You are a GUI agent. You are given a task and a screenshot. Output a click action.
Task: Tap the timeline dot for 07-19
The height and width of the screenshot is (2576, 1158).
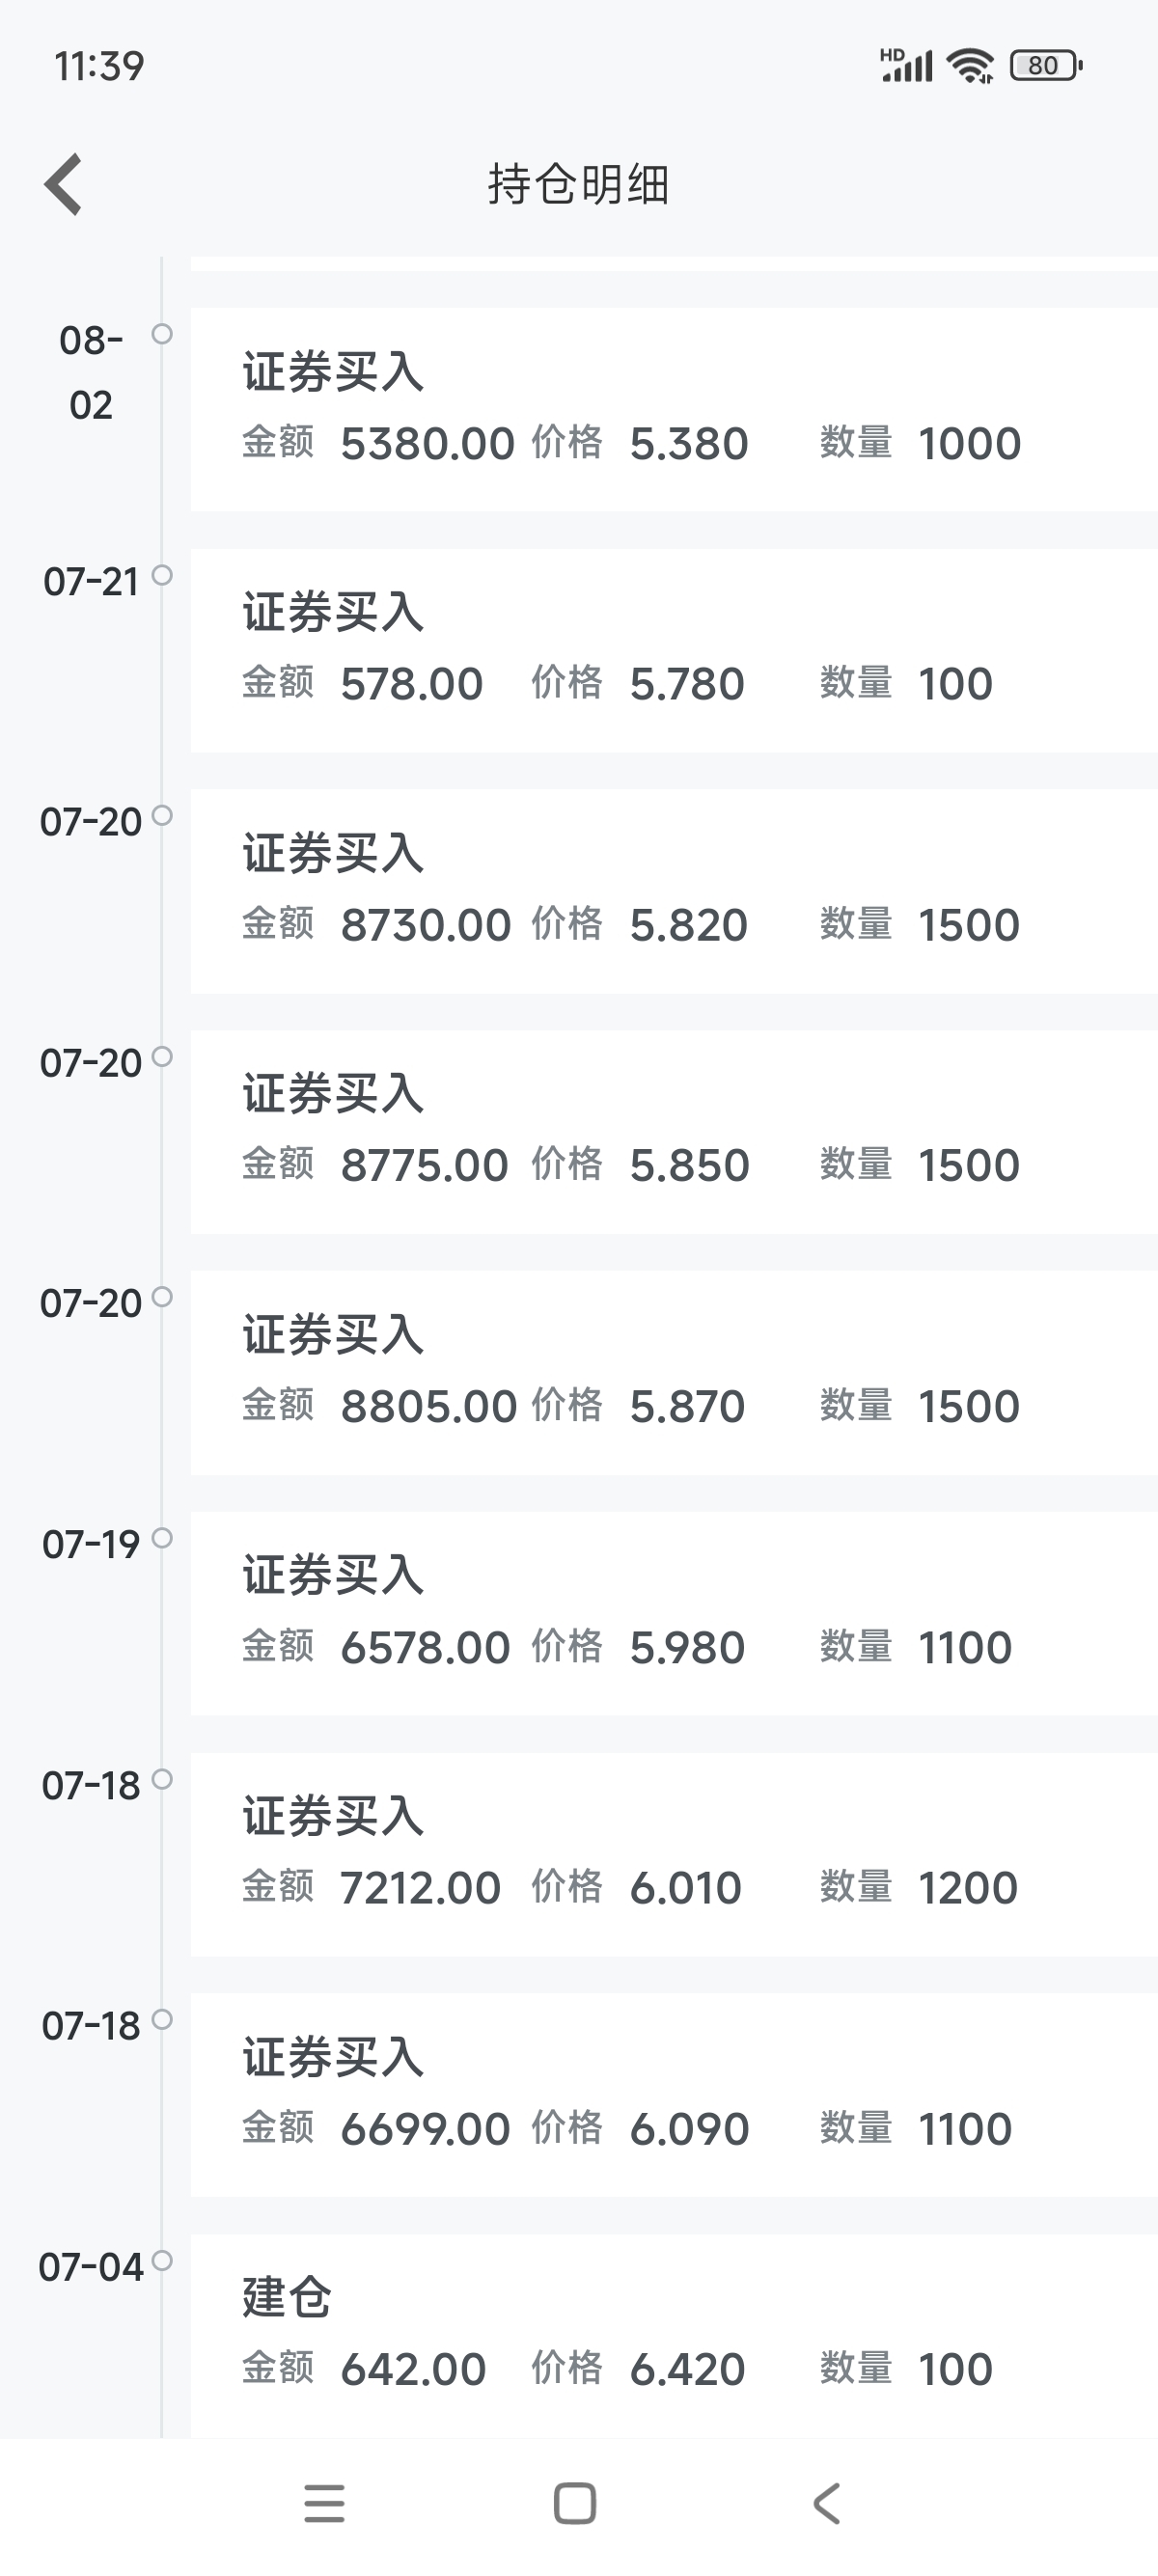pos(162,1538)
